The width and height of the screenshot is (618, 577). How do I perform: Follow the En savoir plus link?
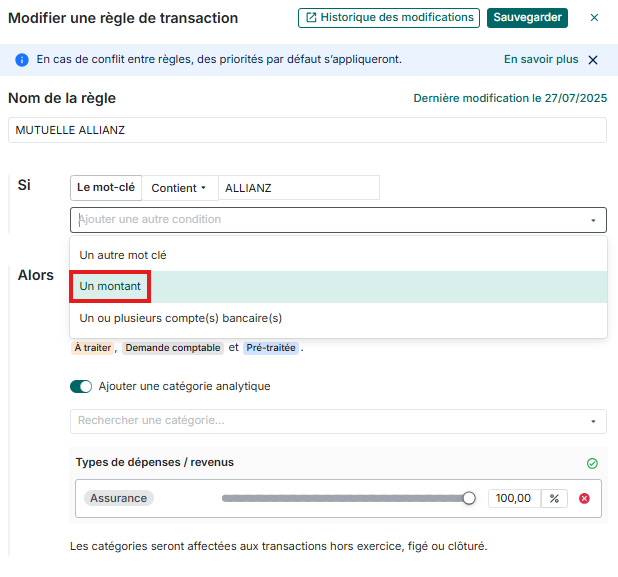[x=540, y=60]
